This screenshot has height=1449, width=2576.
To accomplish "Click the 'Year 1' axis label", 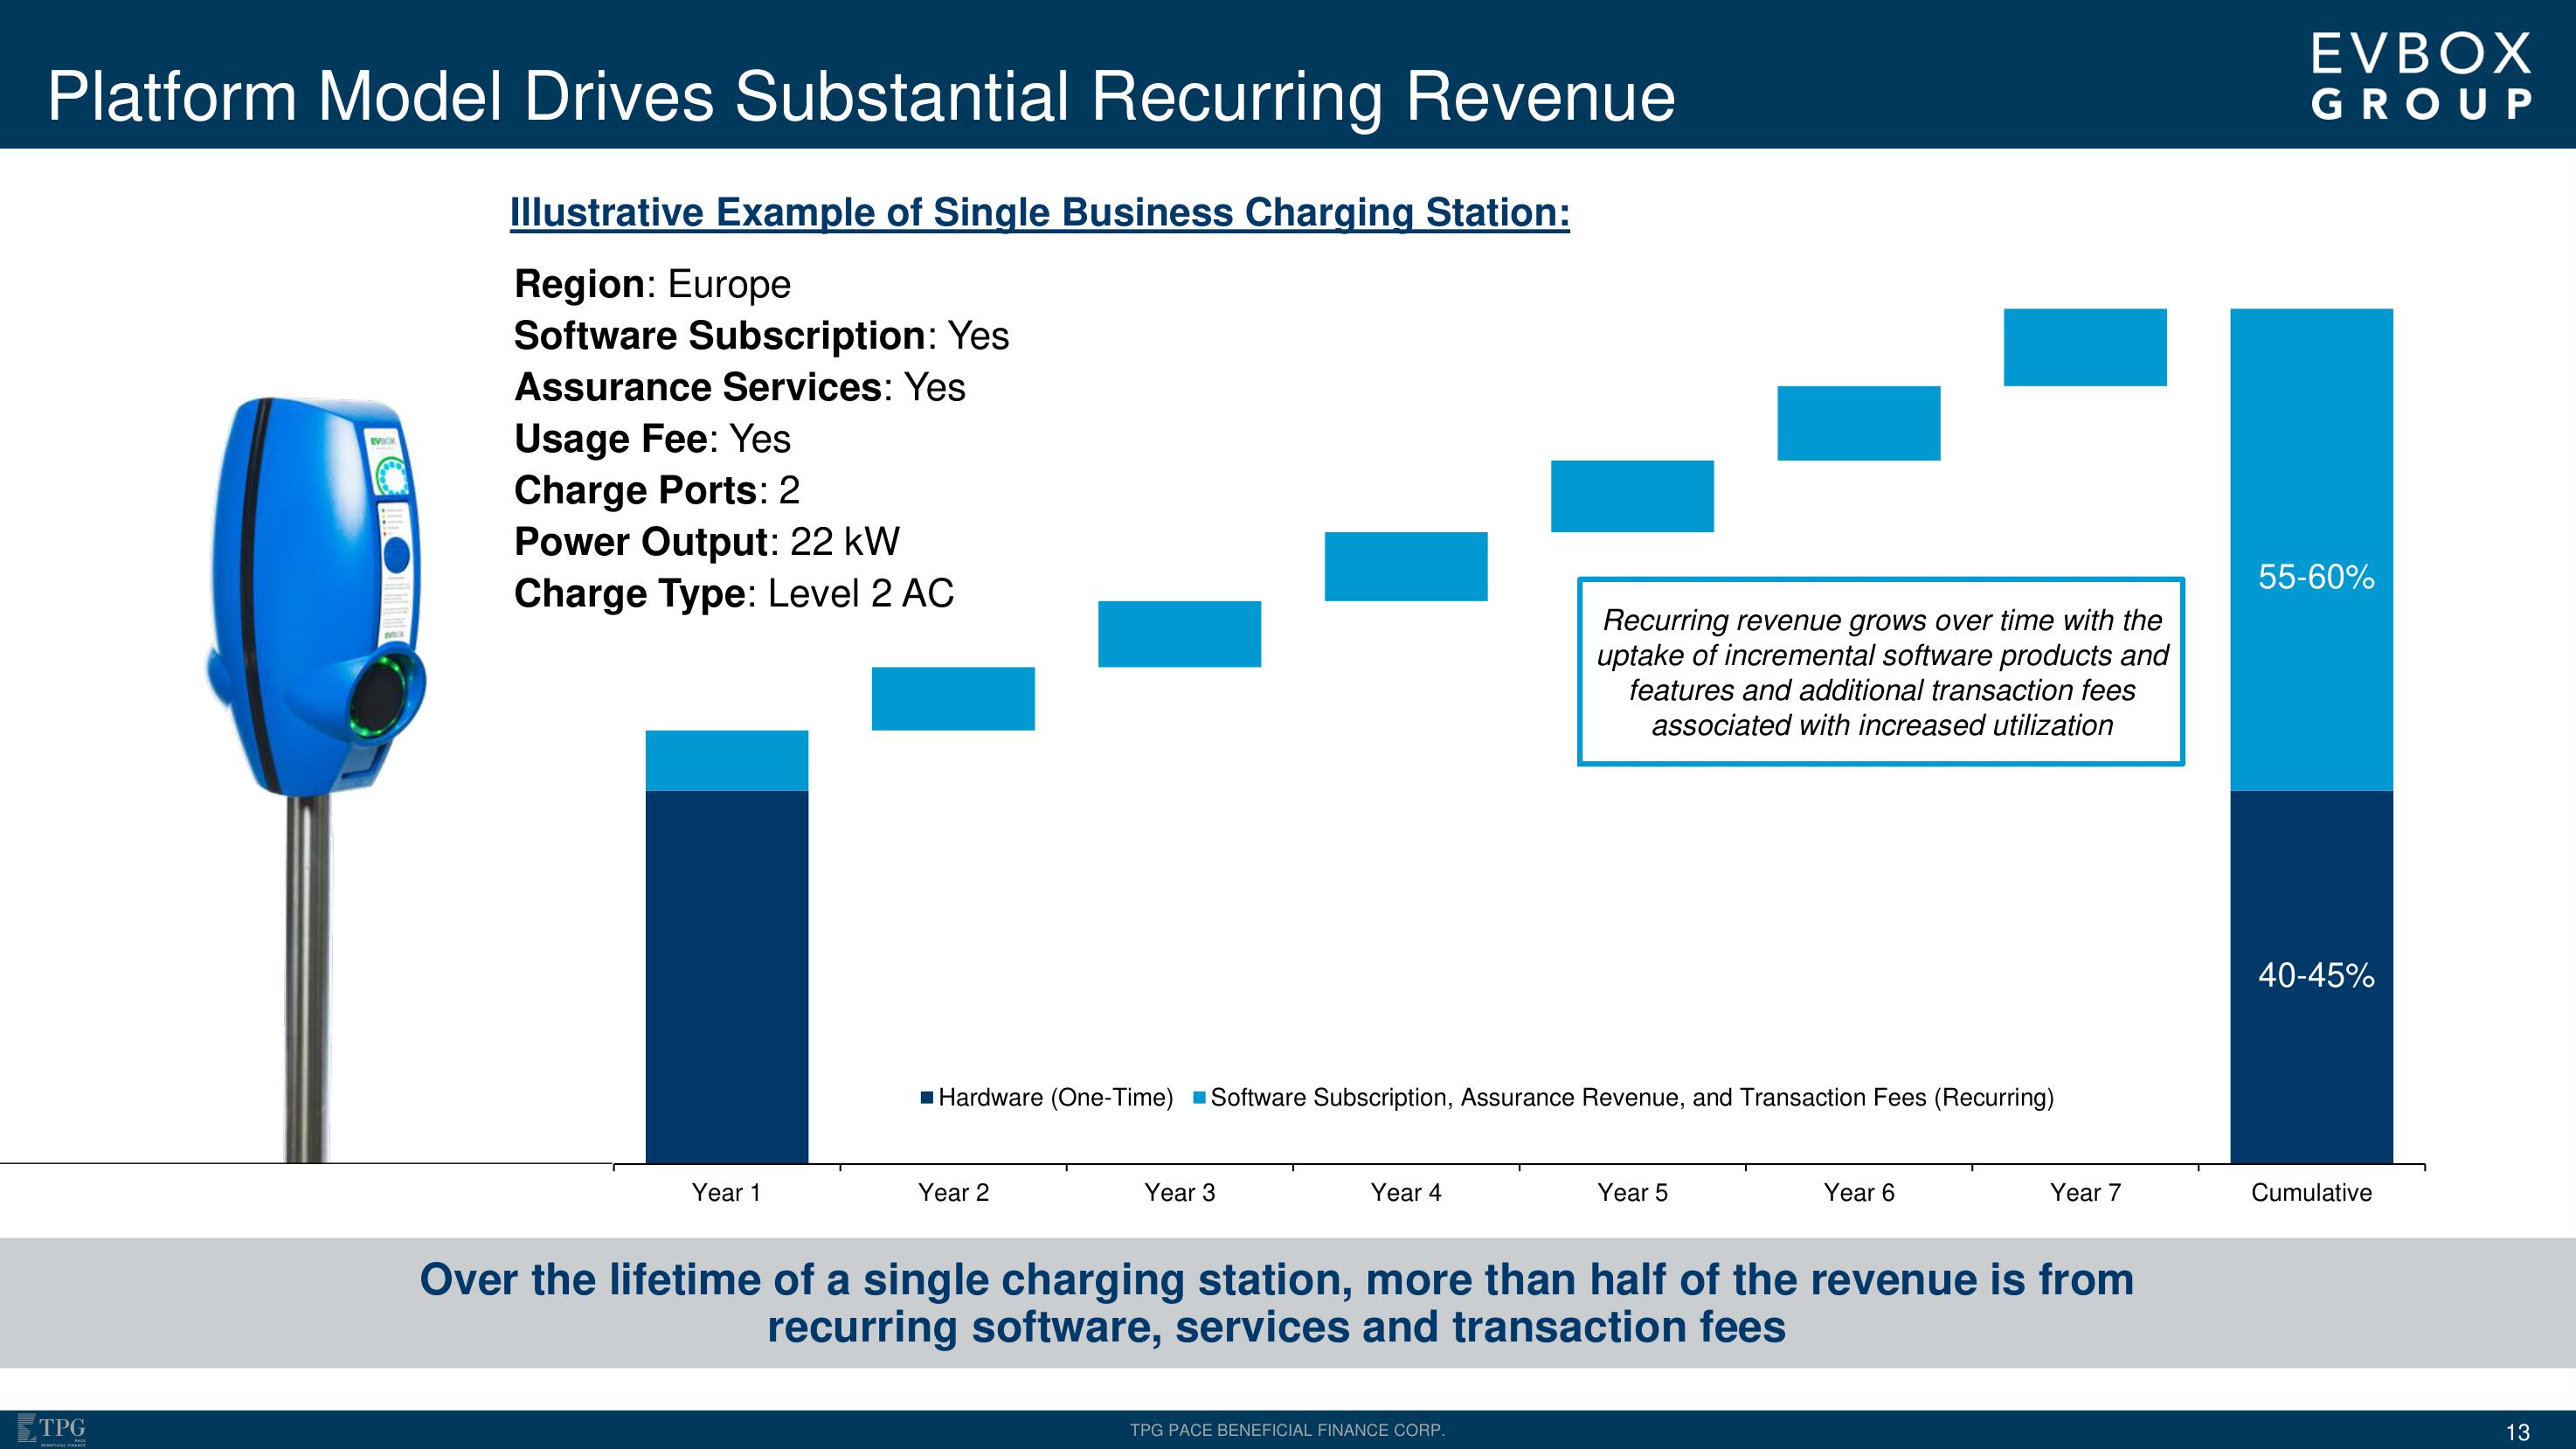I will click(x=727, y=1193).
